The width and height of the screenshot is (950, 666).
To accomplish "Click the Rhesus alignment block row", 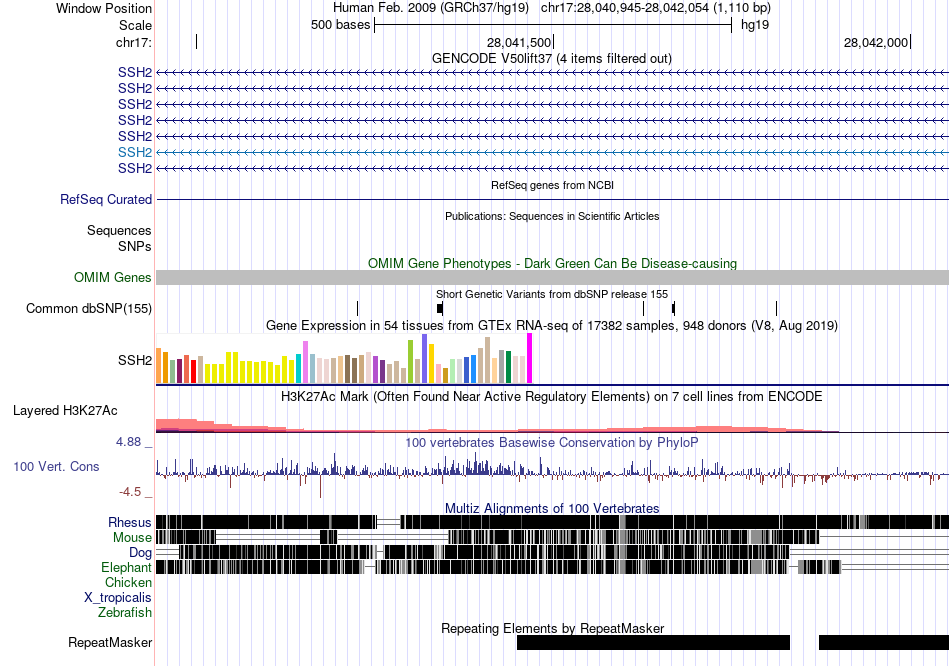I will coord(553,522).
